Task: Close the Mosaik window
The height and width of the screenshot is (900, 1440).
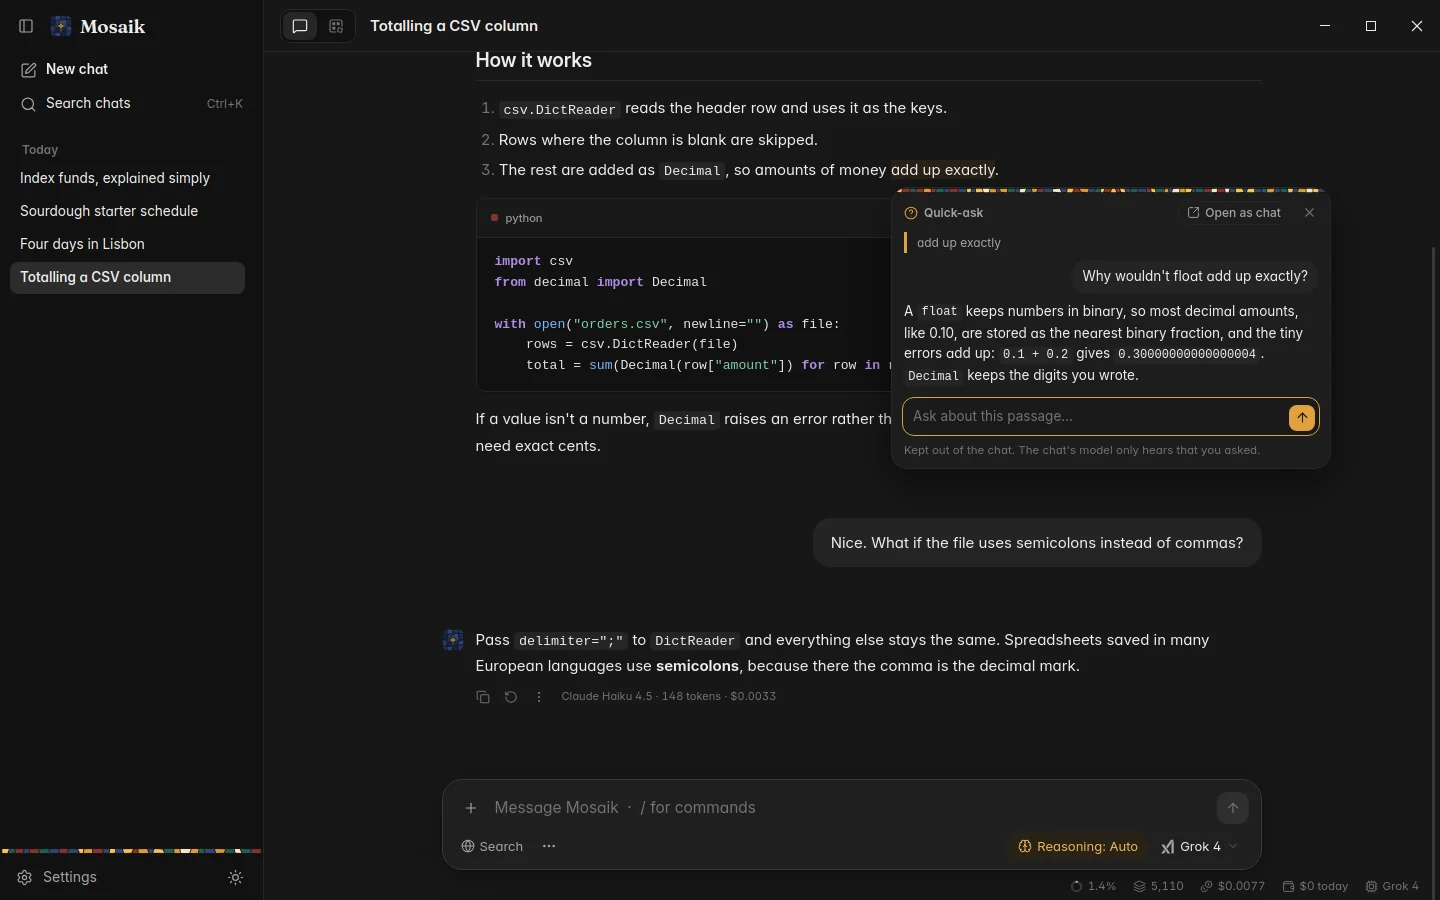Action: (x=1417, y=26)
